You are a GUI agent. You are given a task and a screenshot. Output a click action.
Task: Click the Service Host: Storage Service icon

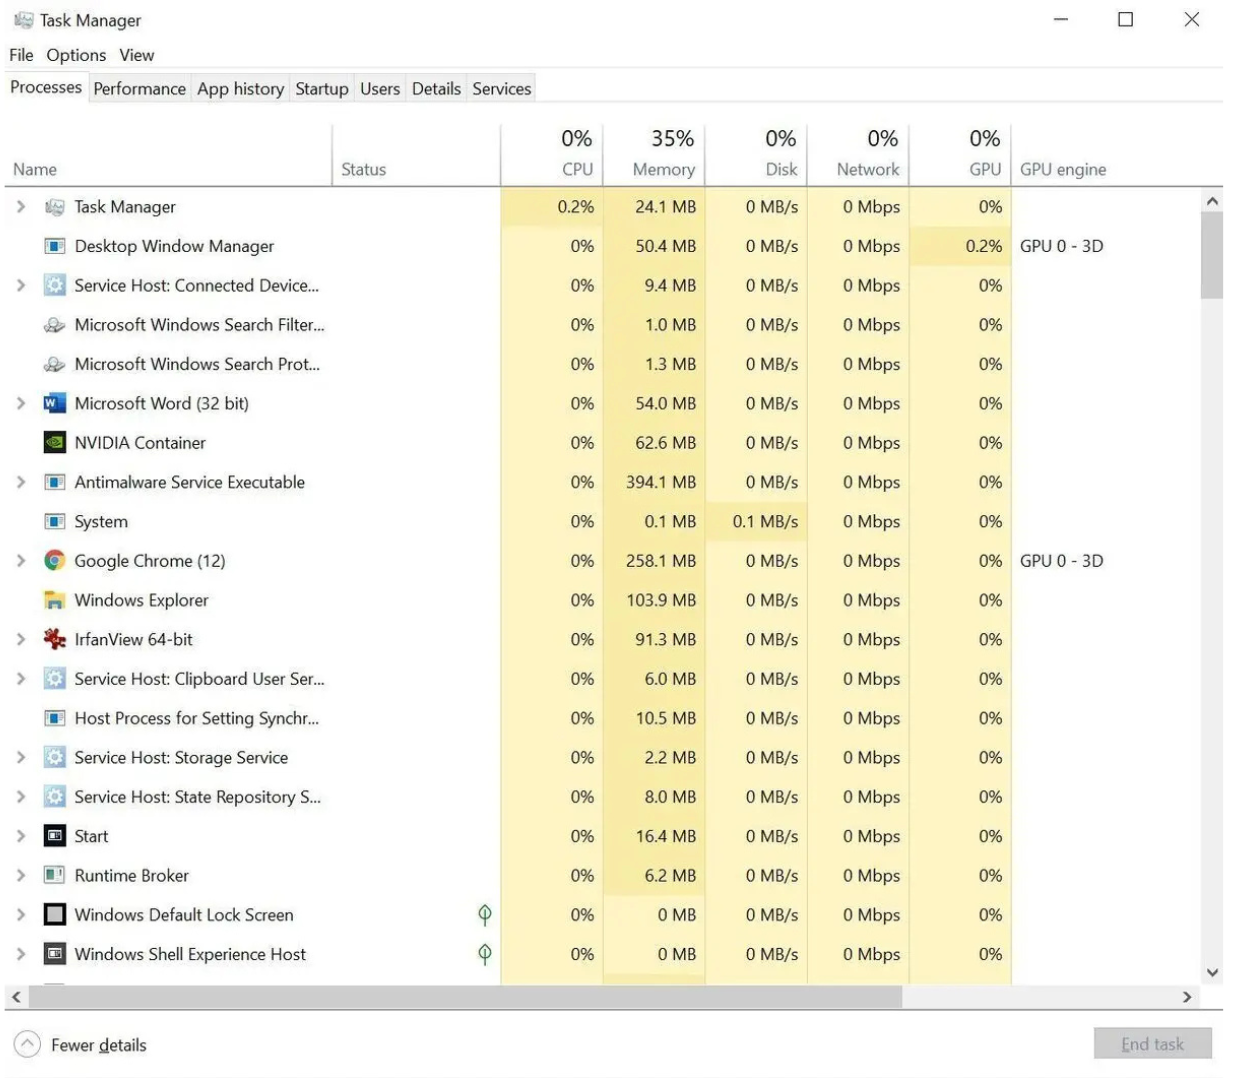click(x=55, y=757)
